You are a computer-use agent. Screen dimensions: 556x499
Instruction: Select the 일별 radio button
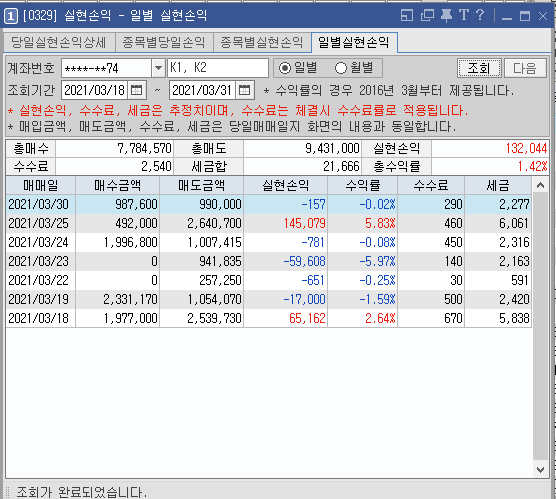(x=285, y=68)
